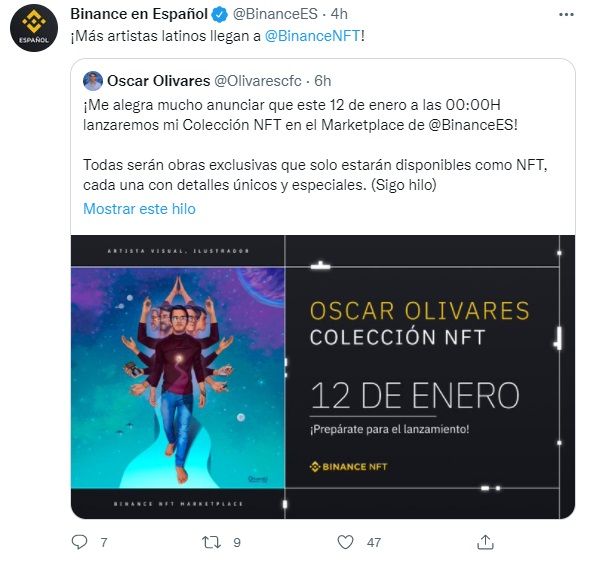Click Mostrar este hilo link
Screen dimensions: 589x561
(139, 209)
